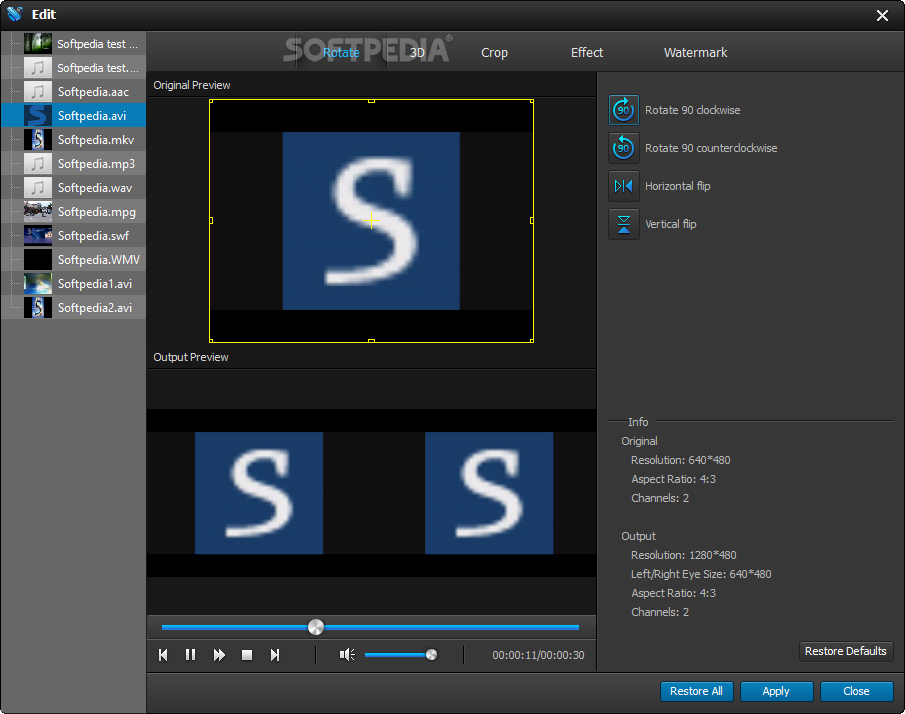The height and width of the screenshot is (714, 905).
Task: Click the right S image in Output Preview
Action: (489, 493)
